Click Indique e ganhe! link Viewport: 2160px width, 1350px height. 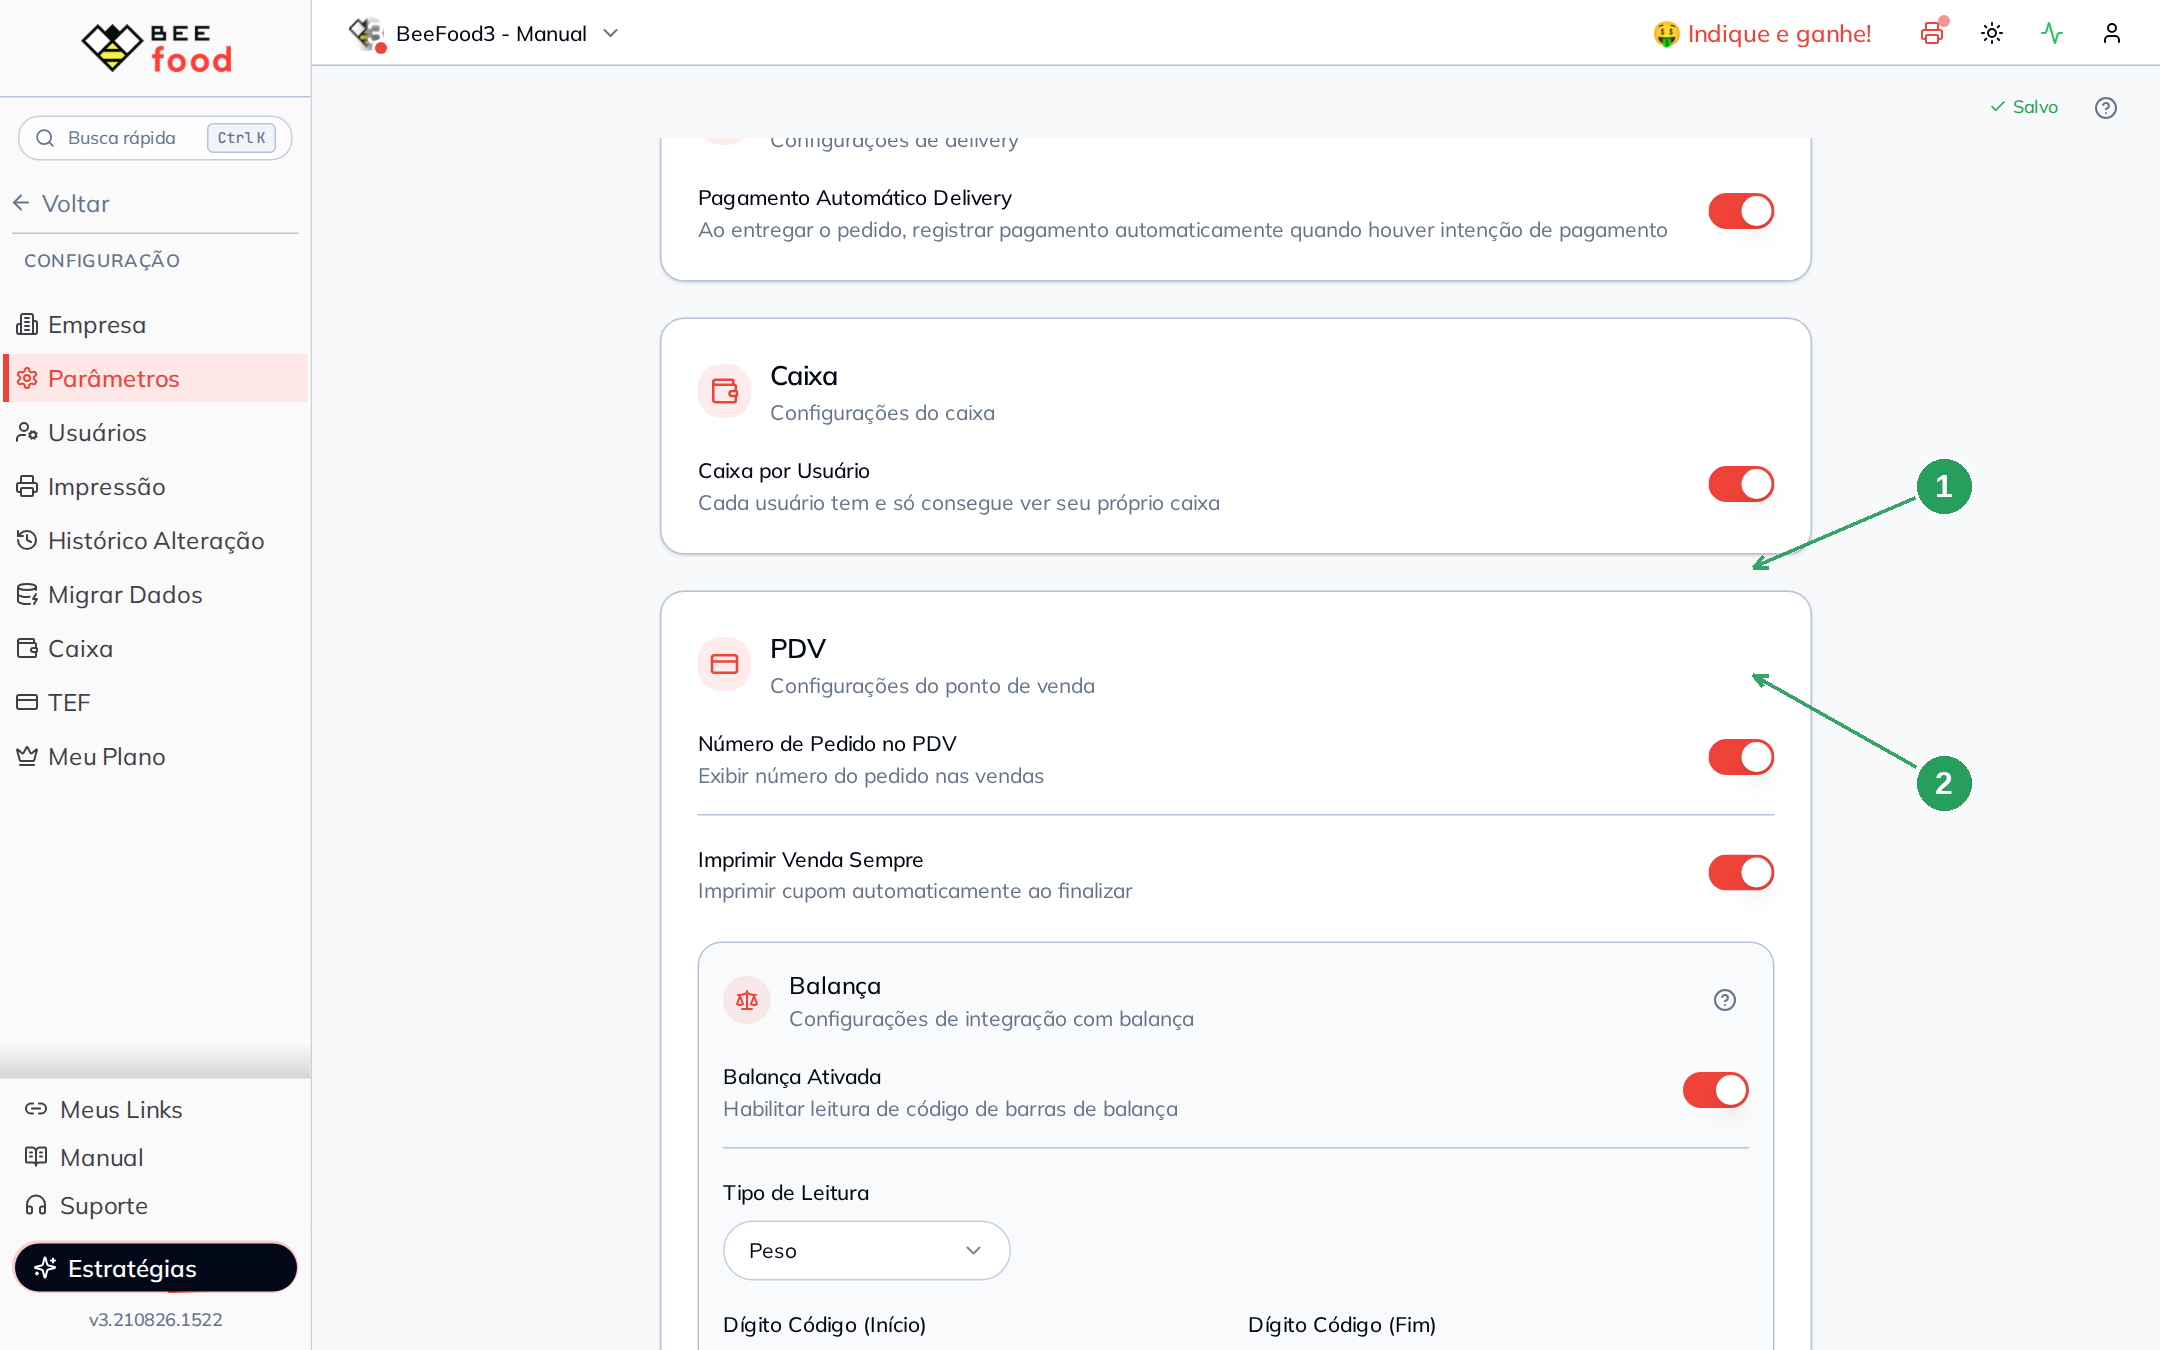point(1762,33)
